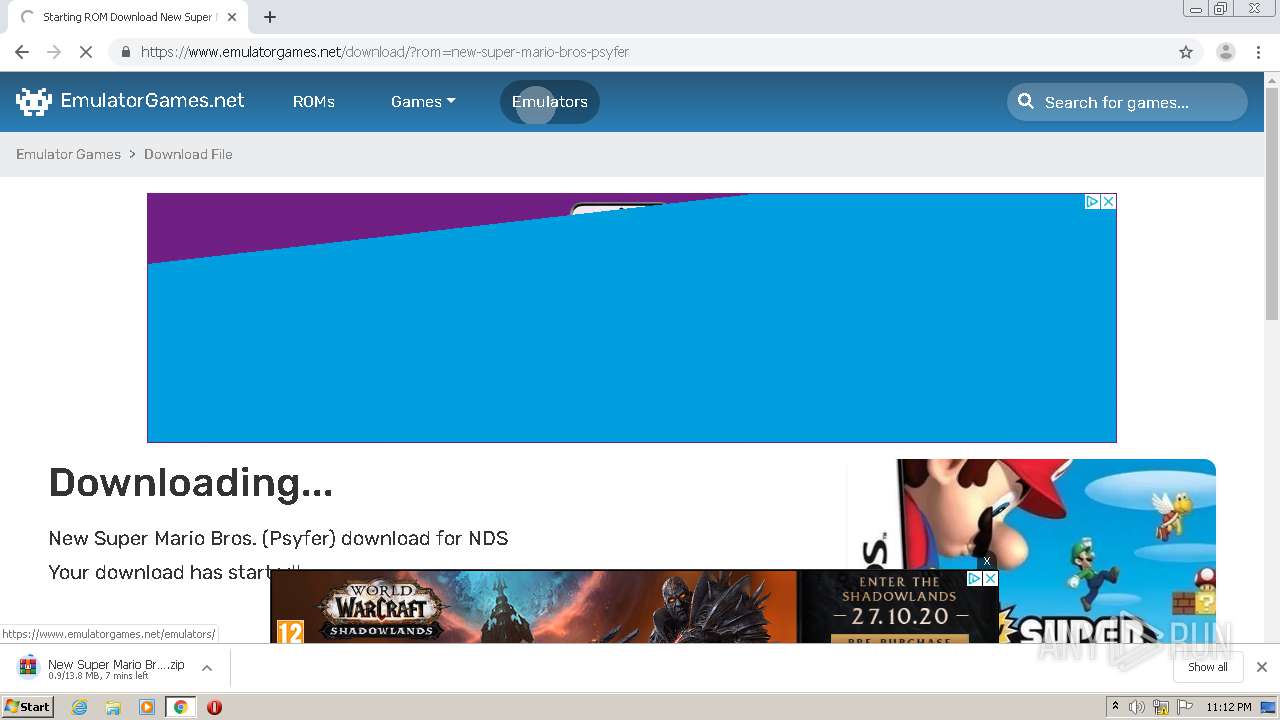Click Show all downloads button

click(x=1207, y=667)
